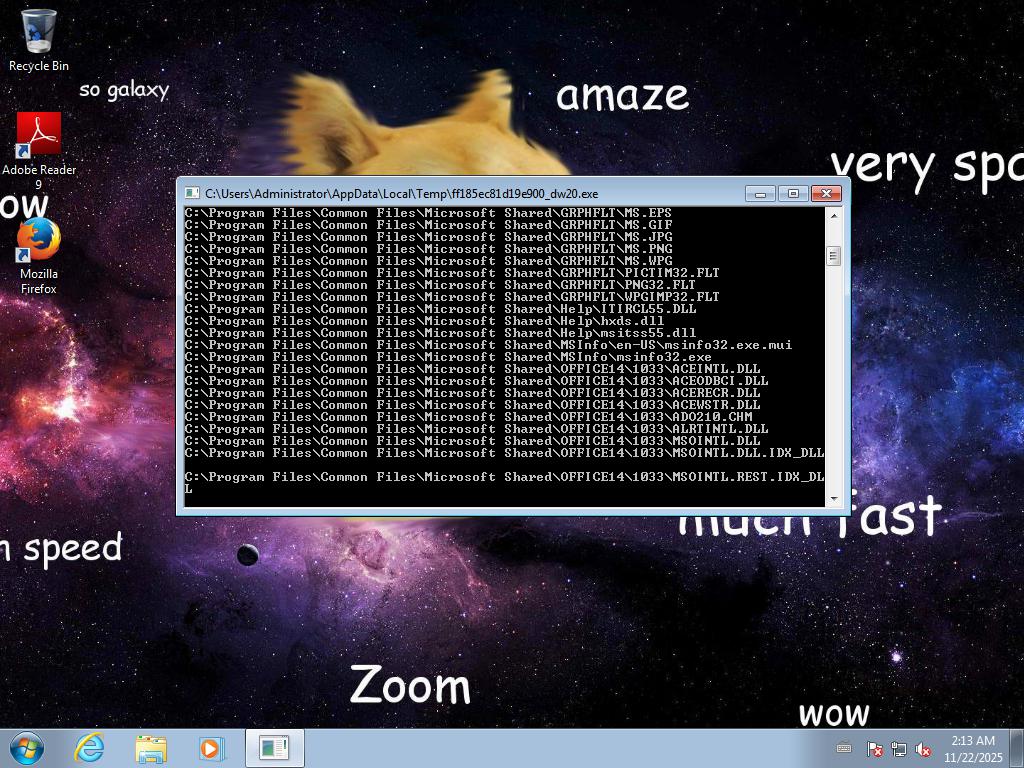
Task: Open Windows Media Player from taskbar
Action: click(x=211, y=748)
